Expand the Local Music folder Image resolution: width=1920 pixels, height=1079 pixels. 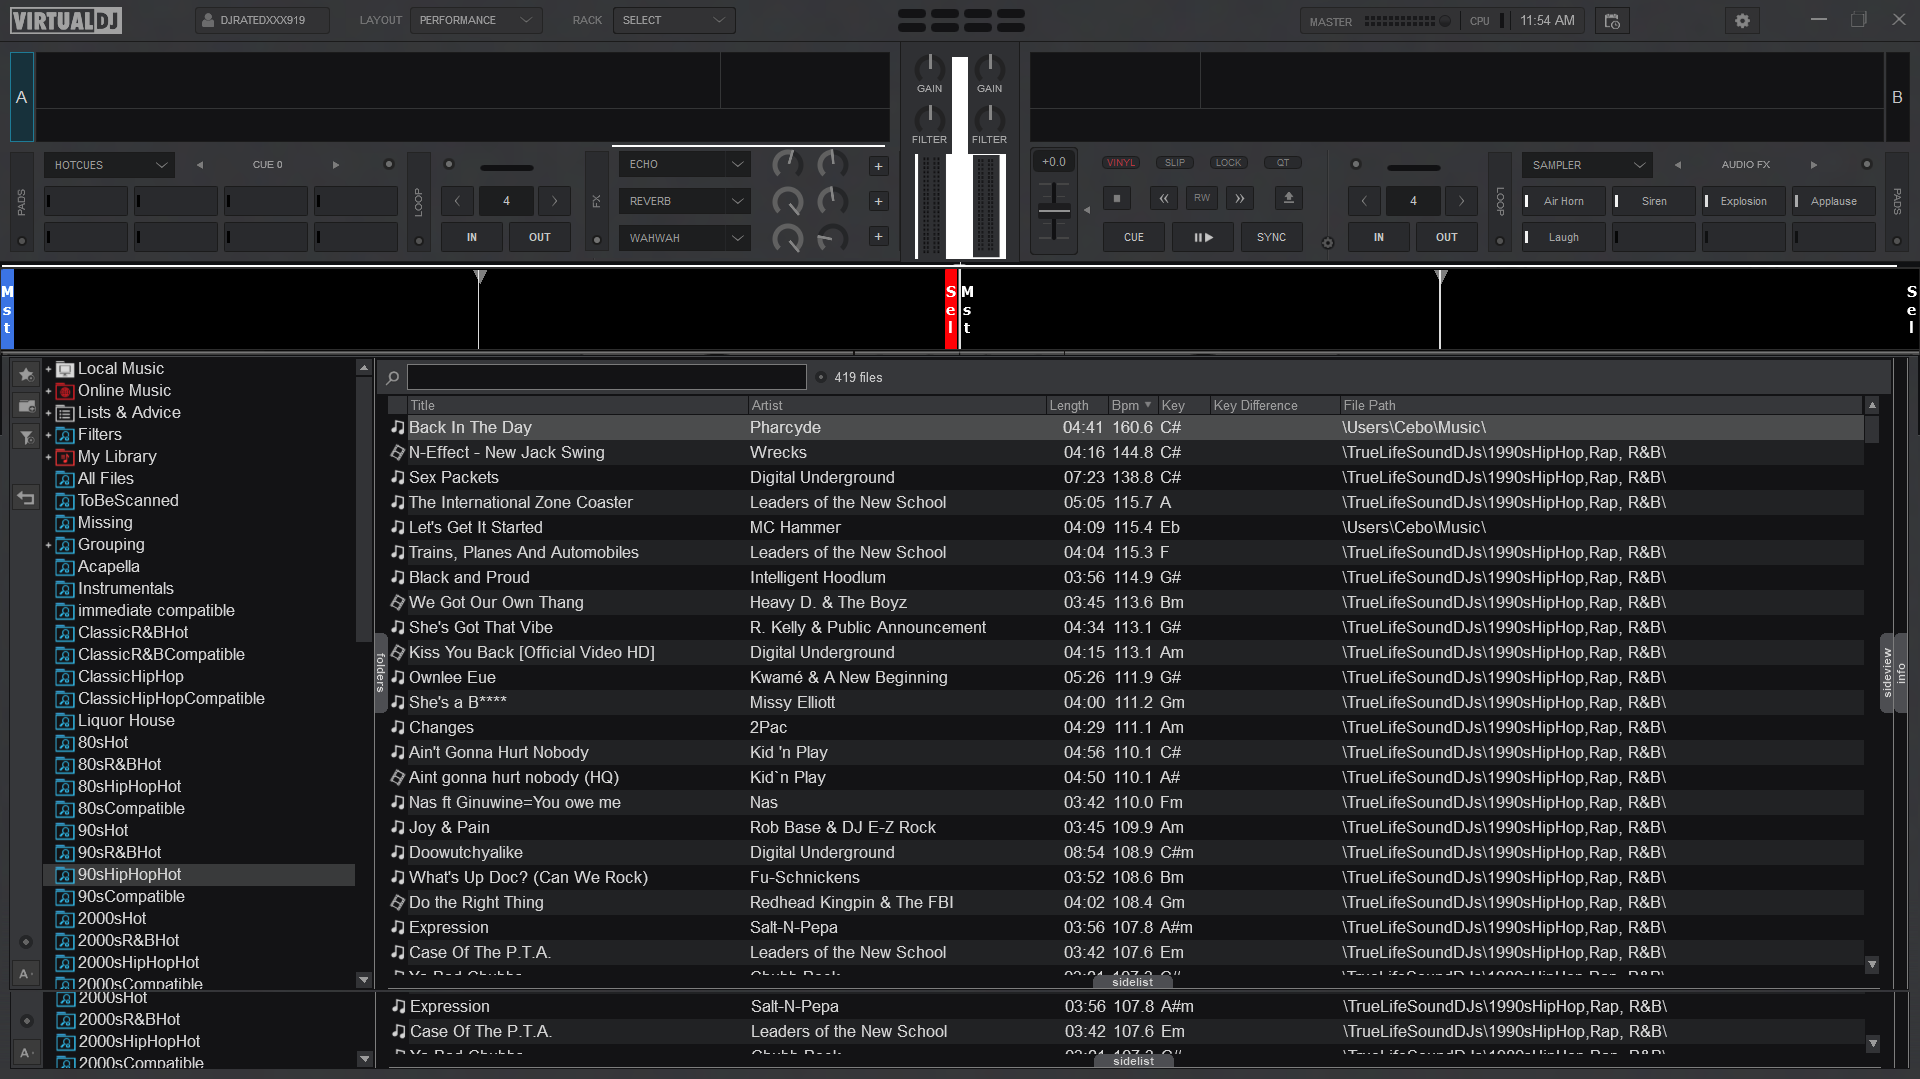click(48, 369)
